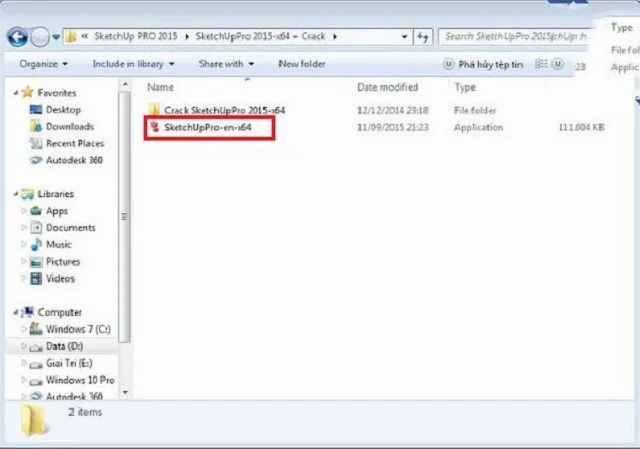The width and height of the screenshot is (640, 449).
Task: Click Phá hủy tệp tin button
Action: pyautogui.click(x=483, y=64)
